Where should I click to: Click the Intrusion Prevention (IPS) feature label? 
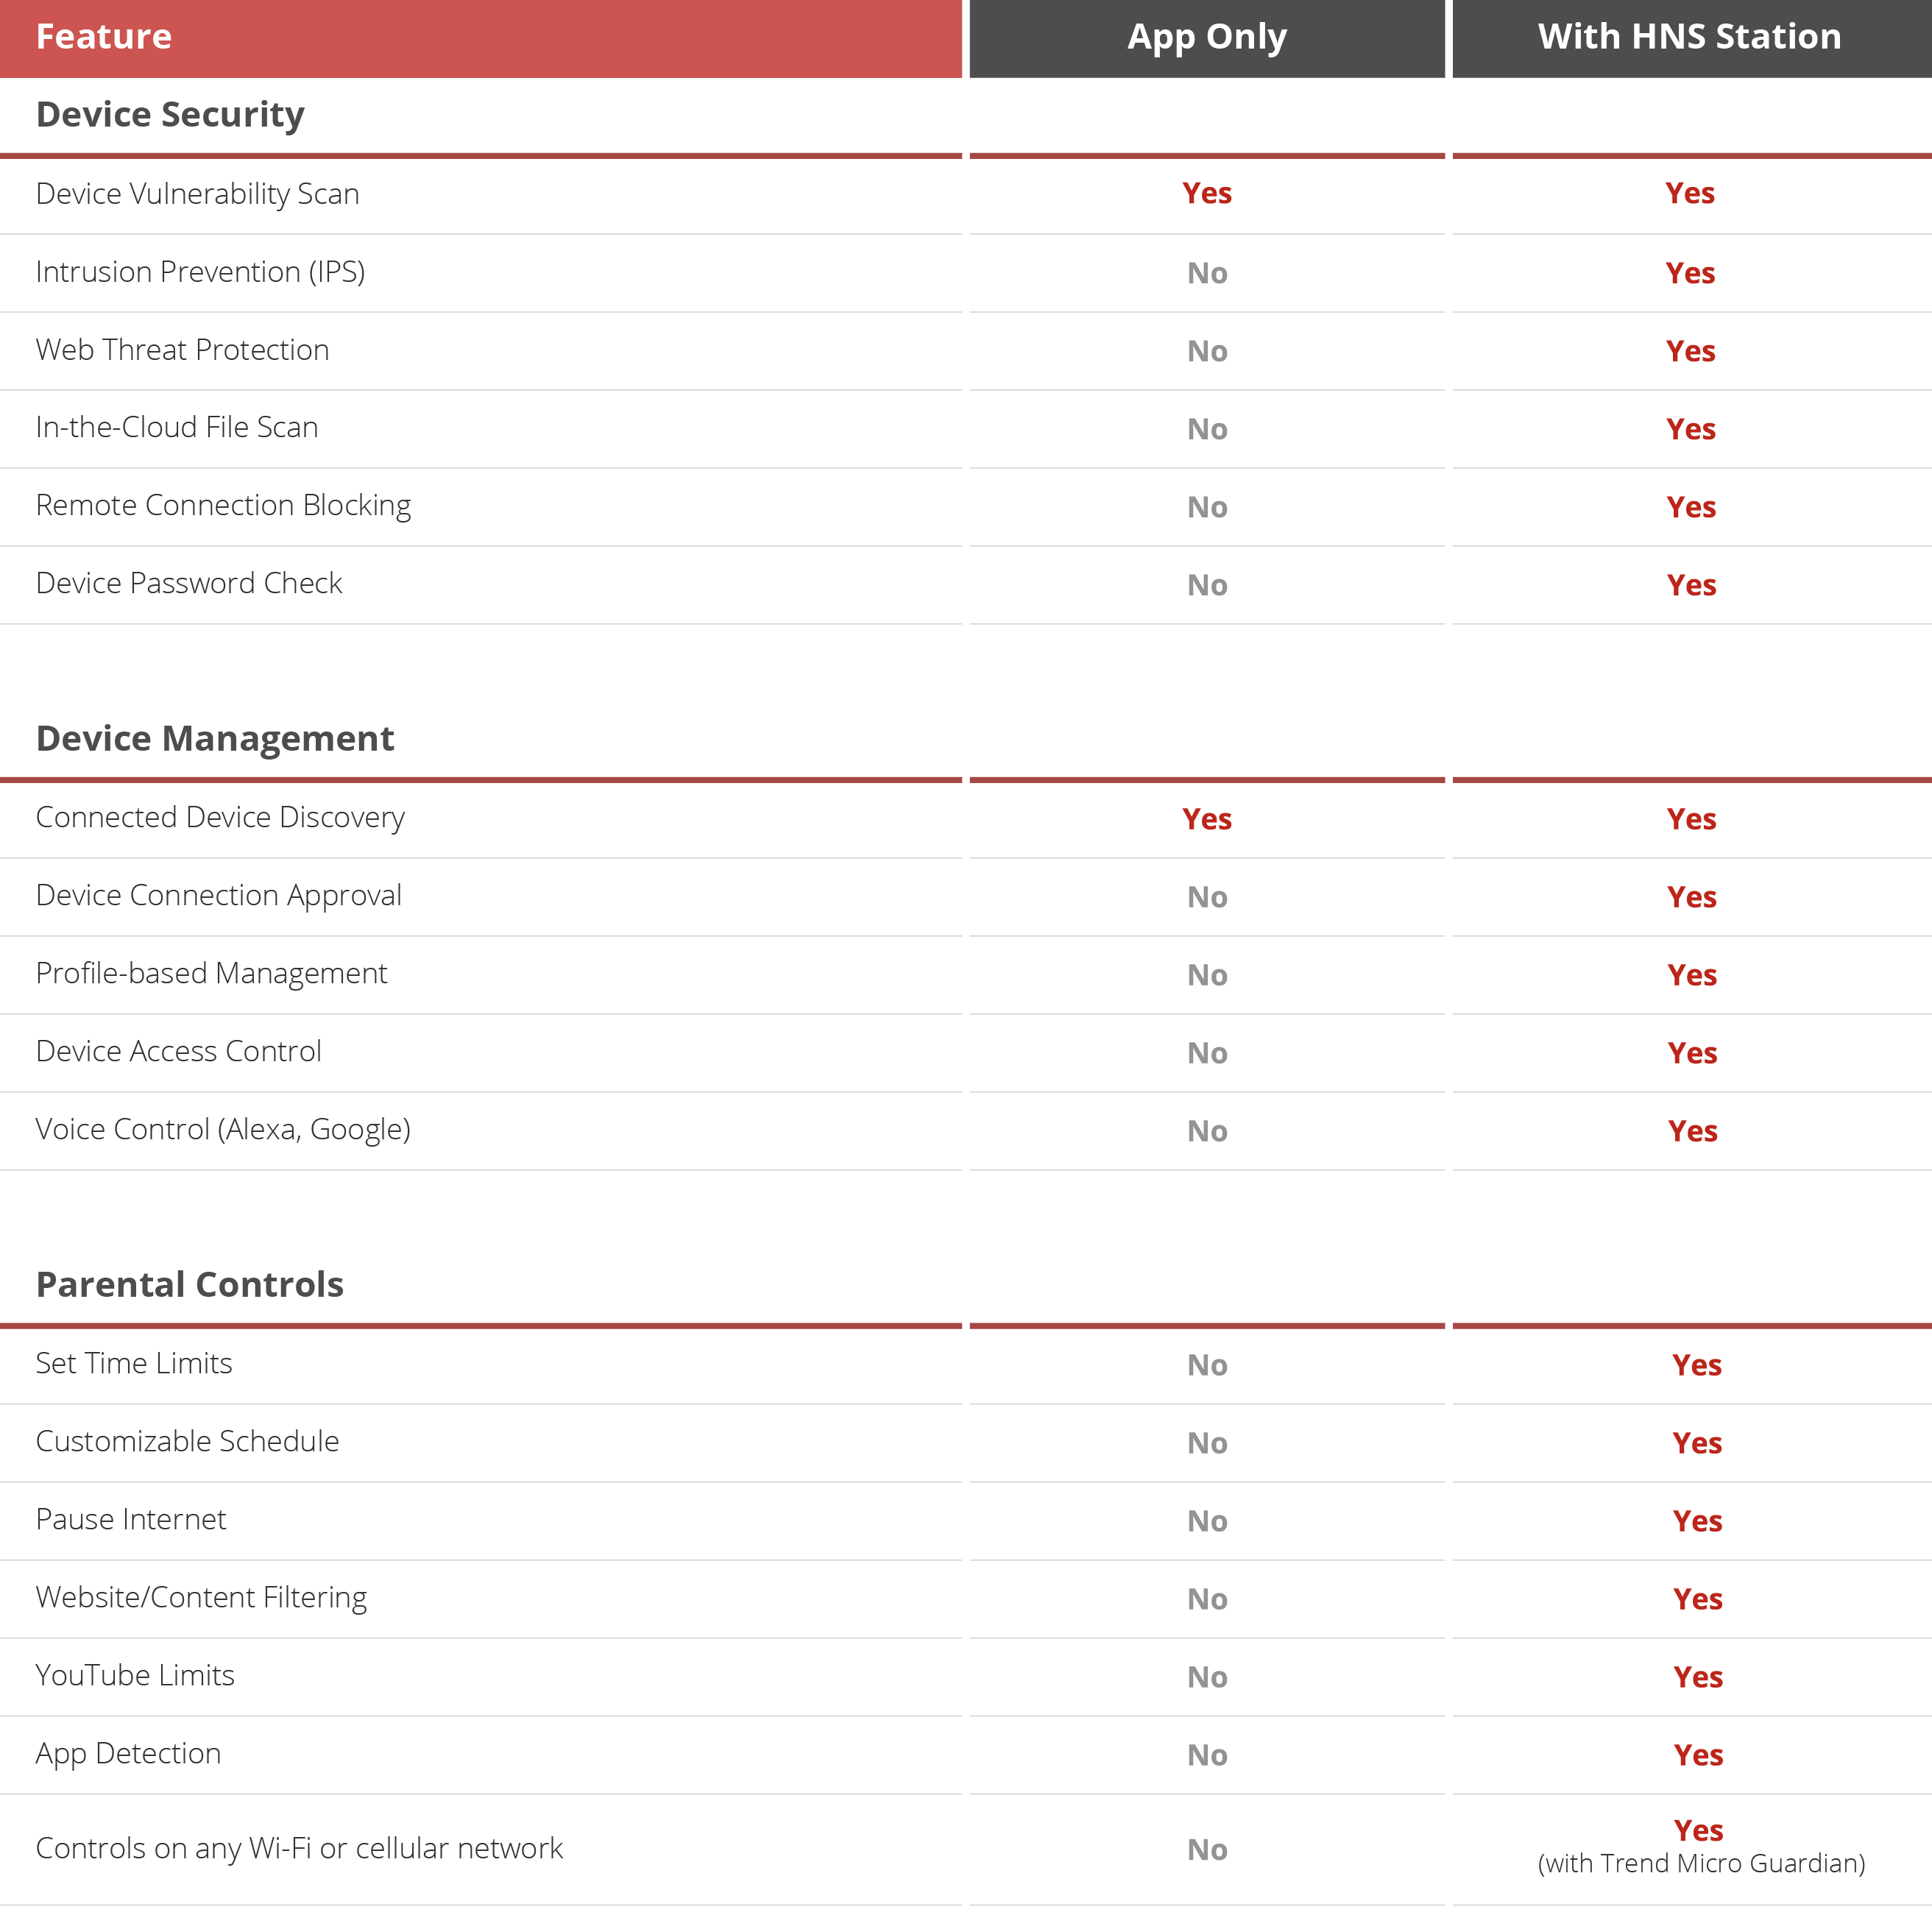200,272
